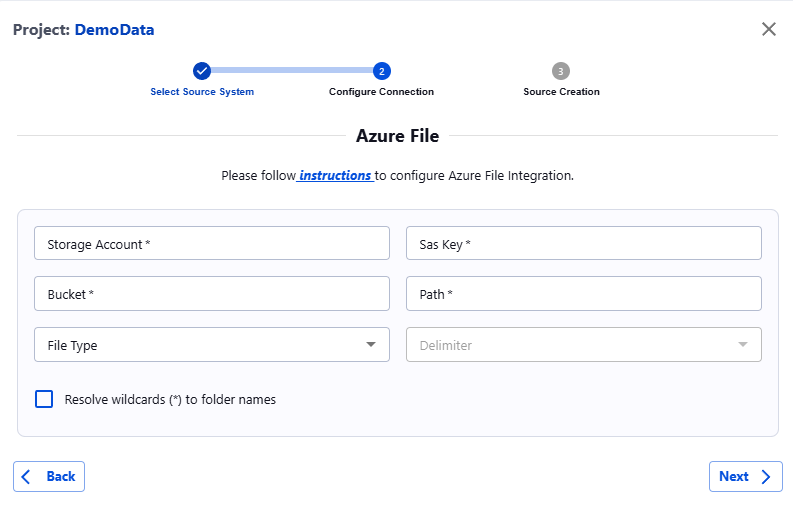Enable the Resolve wildcards checkbox
This screenshot has height=505, width=793.
pos(44,399)
